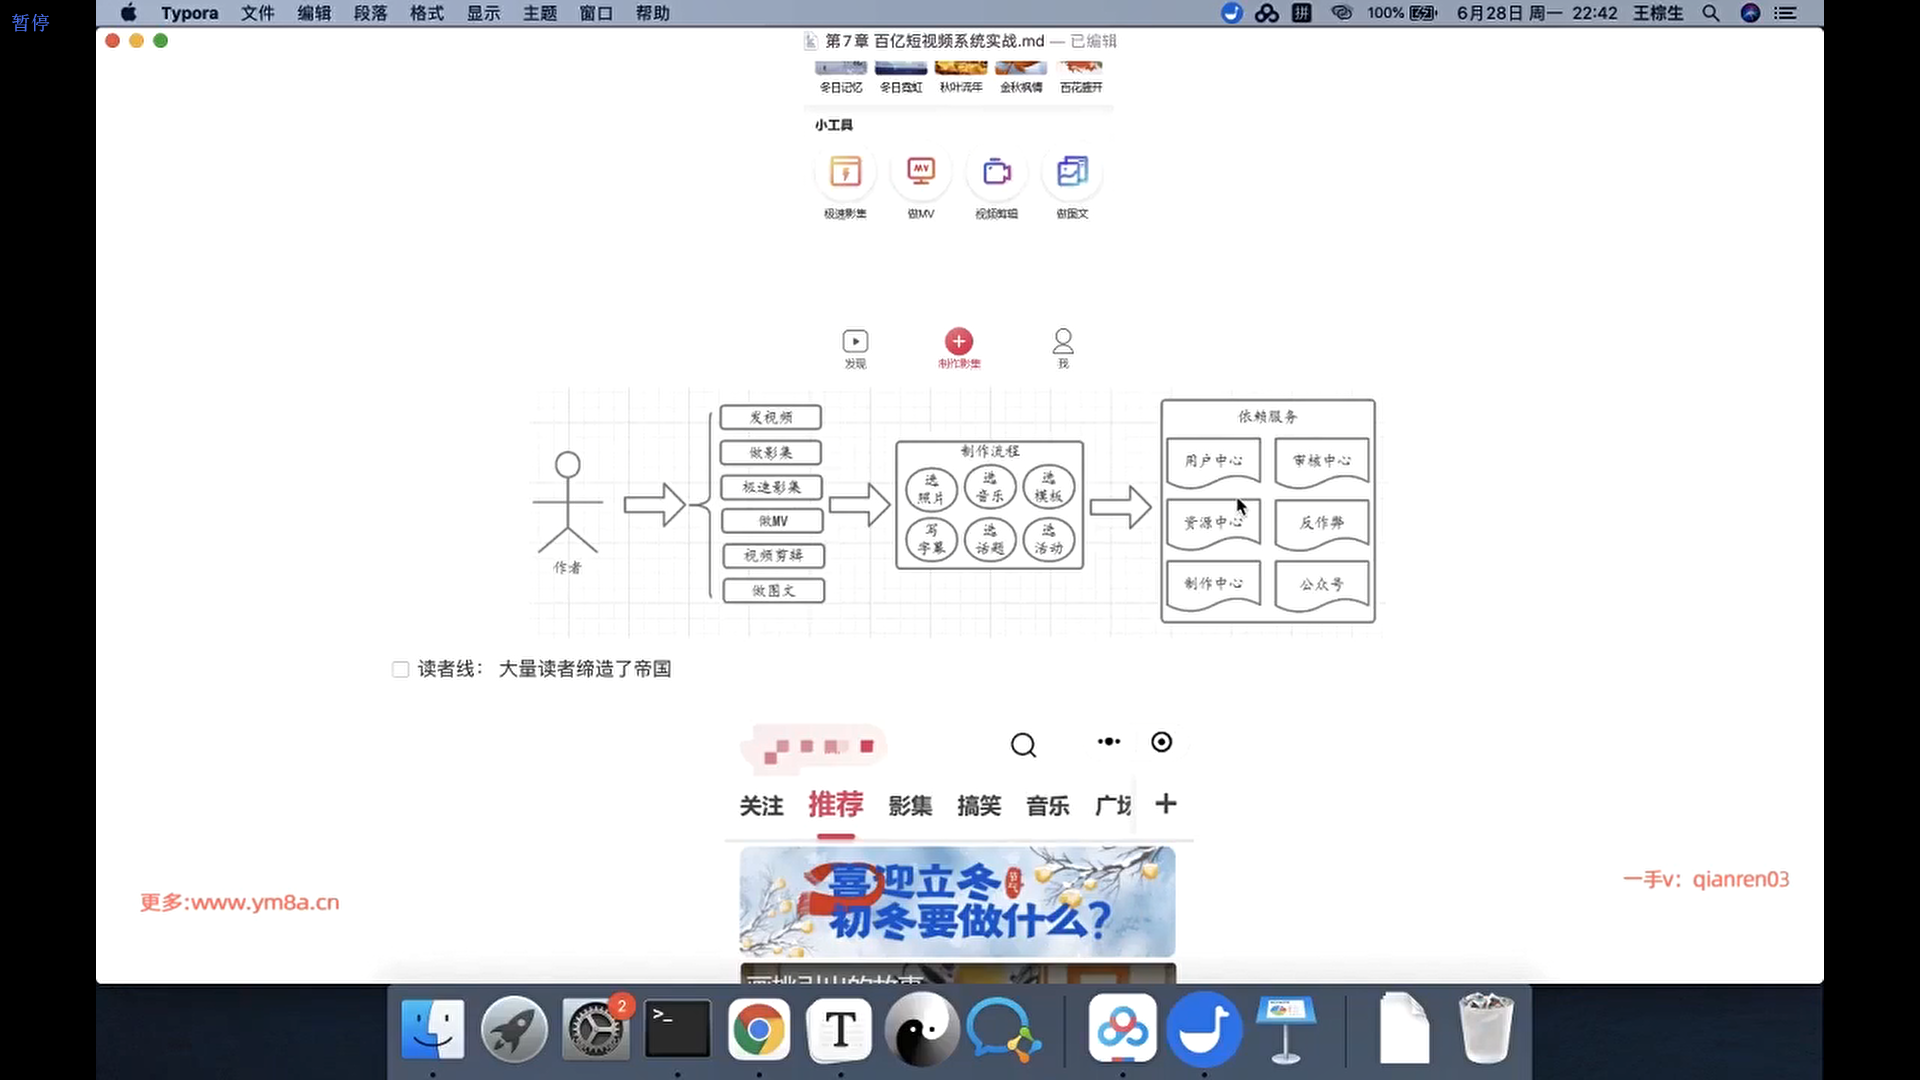This screenshot has height=1080, width=1920.
Task: Click the 极速影集 tool icon
Action: pyautogui.click(x=845, y=172)
